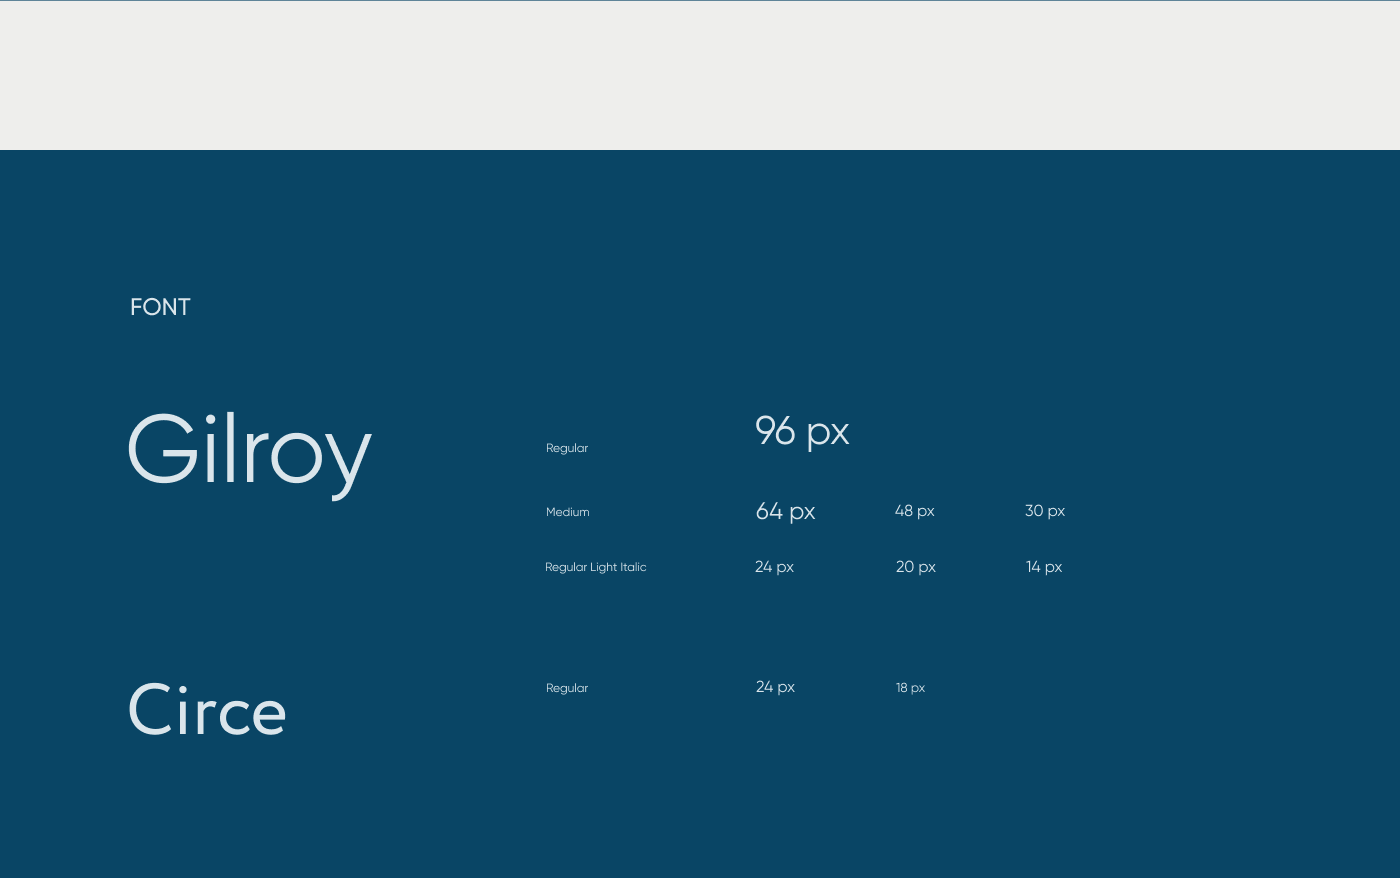This screenshot has height=878, width=1400.
Task: Click the large Gilroy typeface title
Action: pyautogui.click(x=249, y=450)
